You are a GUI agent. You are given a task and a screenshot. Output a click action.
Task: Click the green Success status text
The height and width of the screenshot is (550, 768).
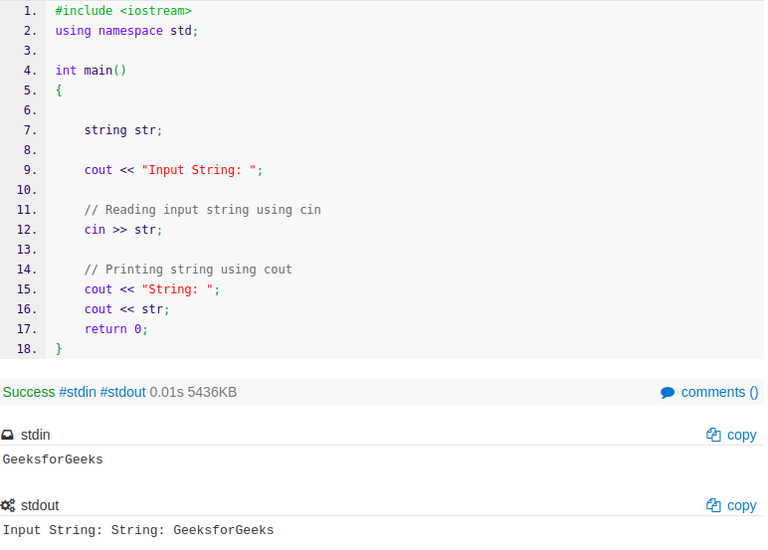point(29,392)
